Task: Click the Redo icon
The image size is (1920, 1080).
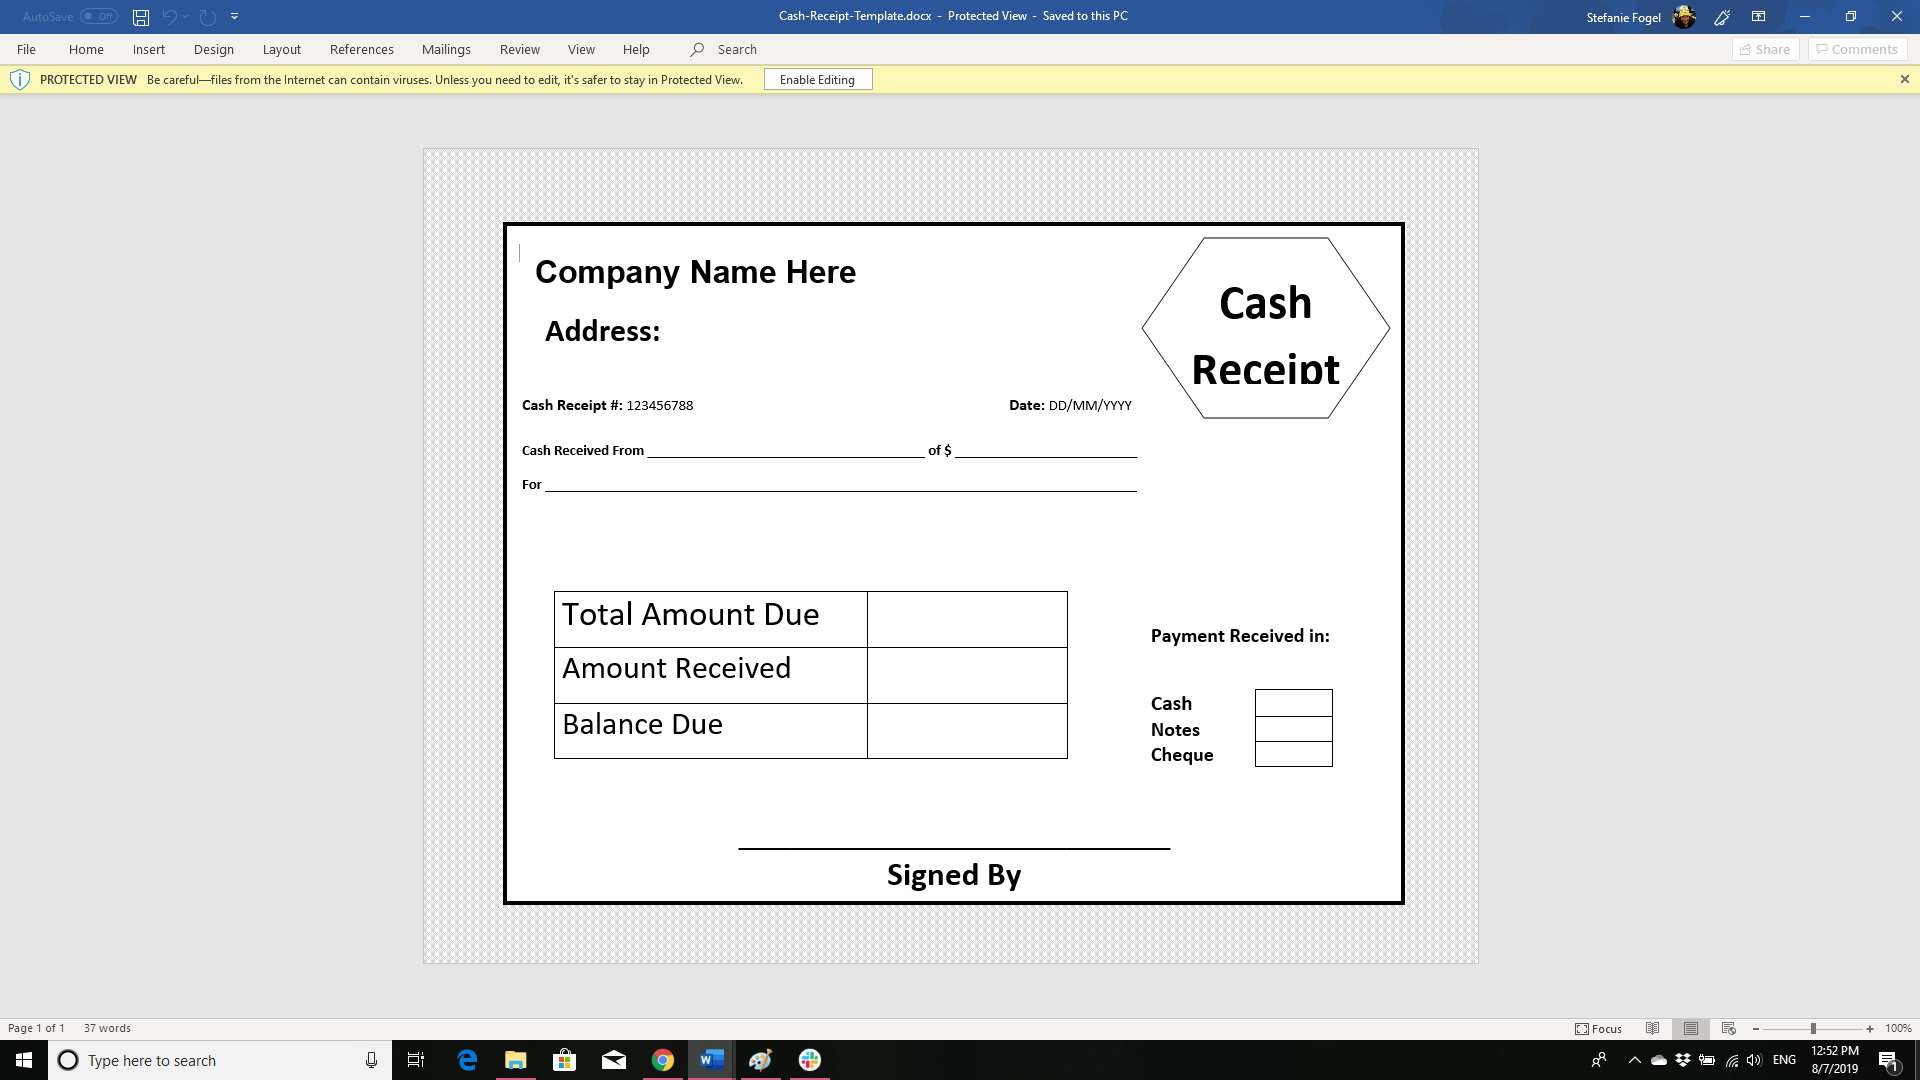Action: [x=208, y=16]
